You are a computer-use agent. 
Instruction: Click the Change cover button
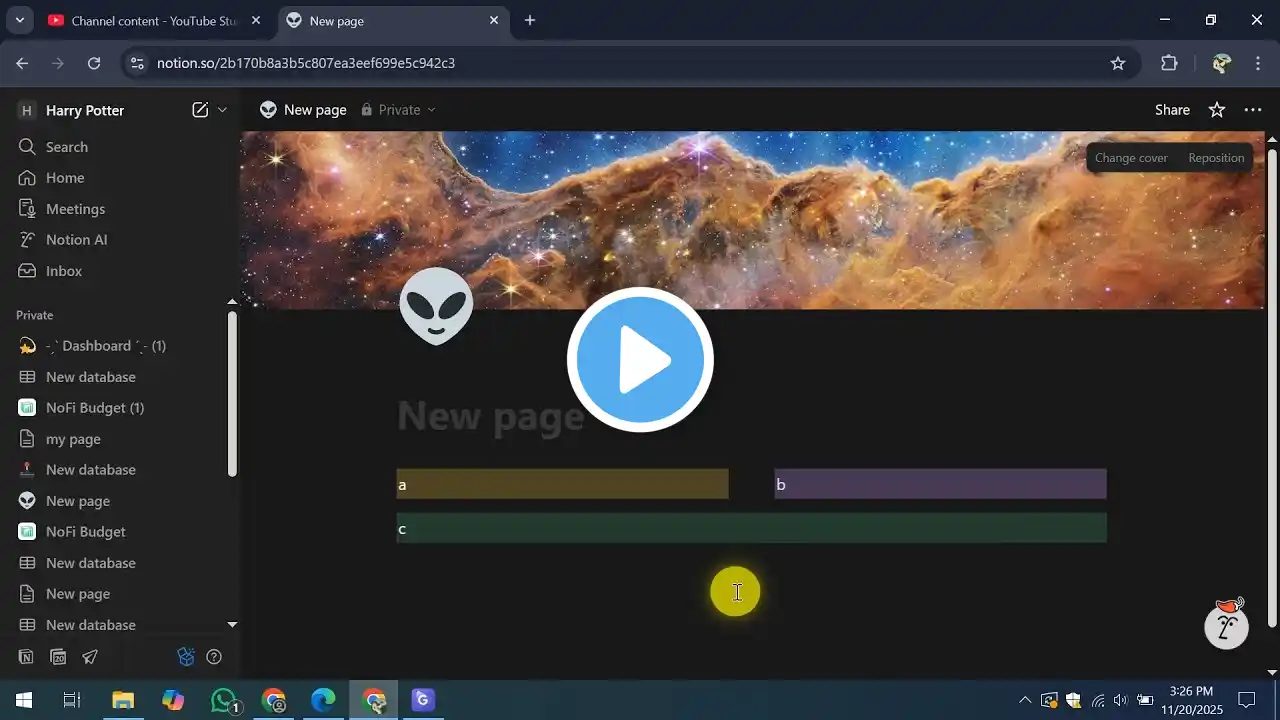(x=1131, y=158)
